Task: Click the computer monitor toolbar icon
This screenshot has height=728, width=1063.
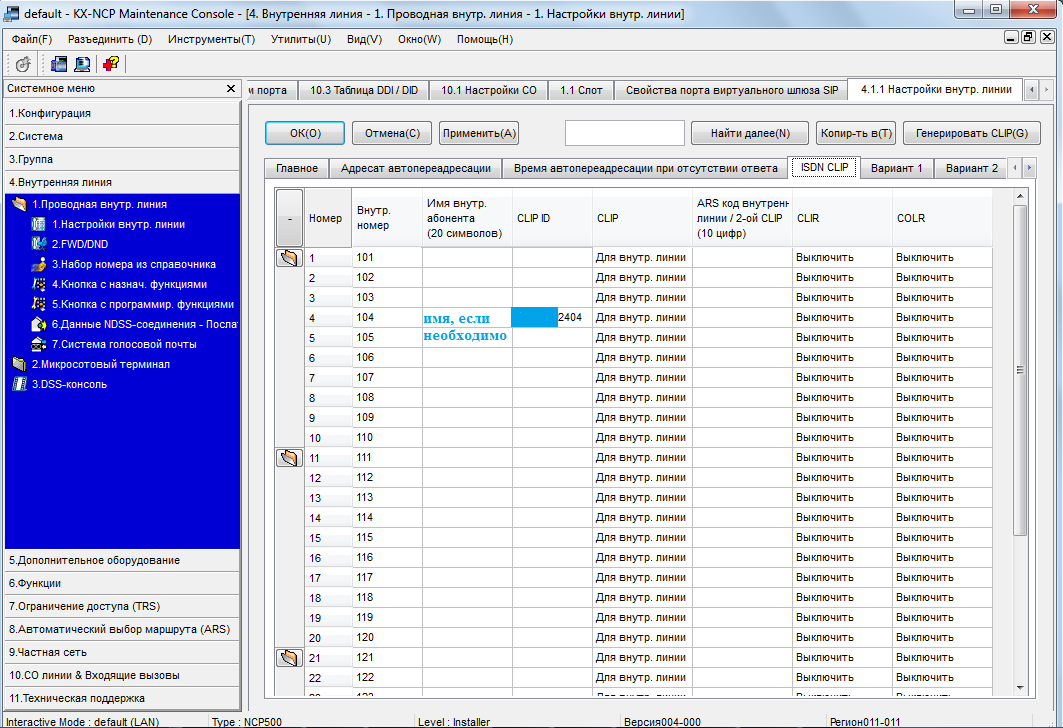Action: [82, 64]
